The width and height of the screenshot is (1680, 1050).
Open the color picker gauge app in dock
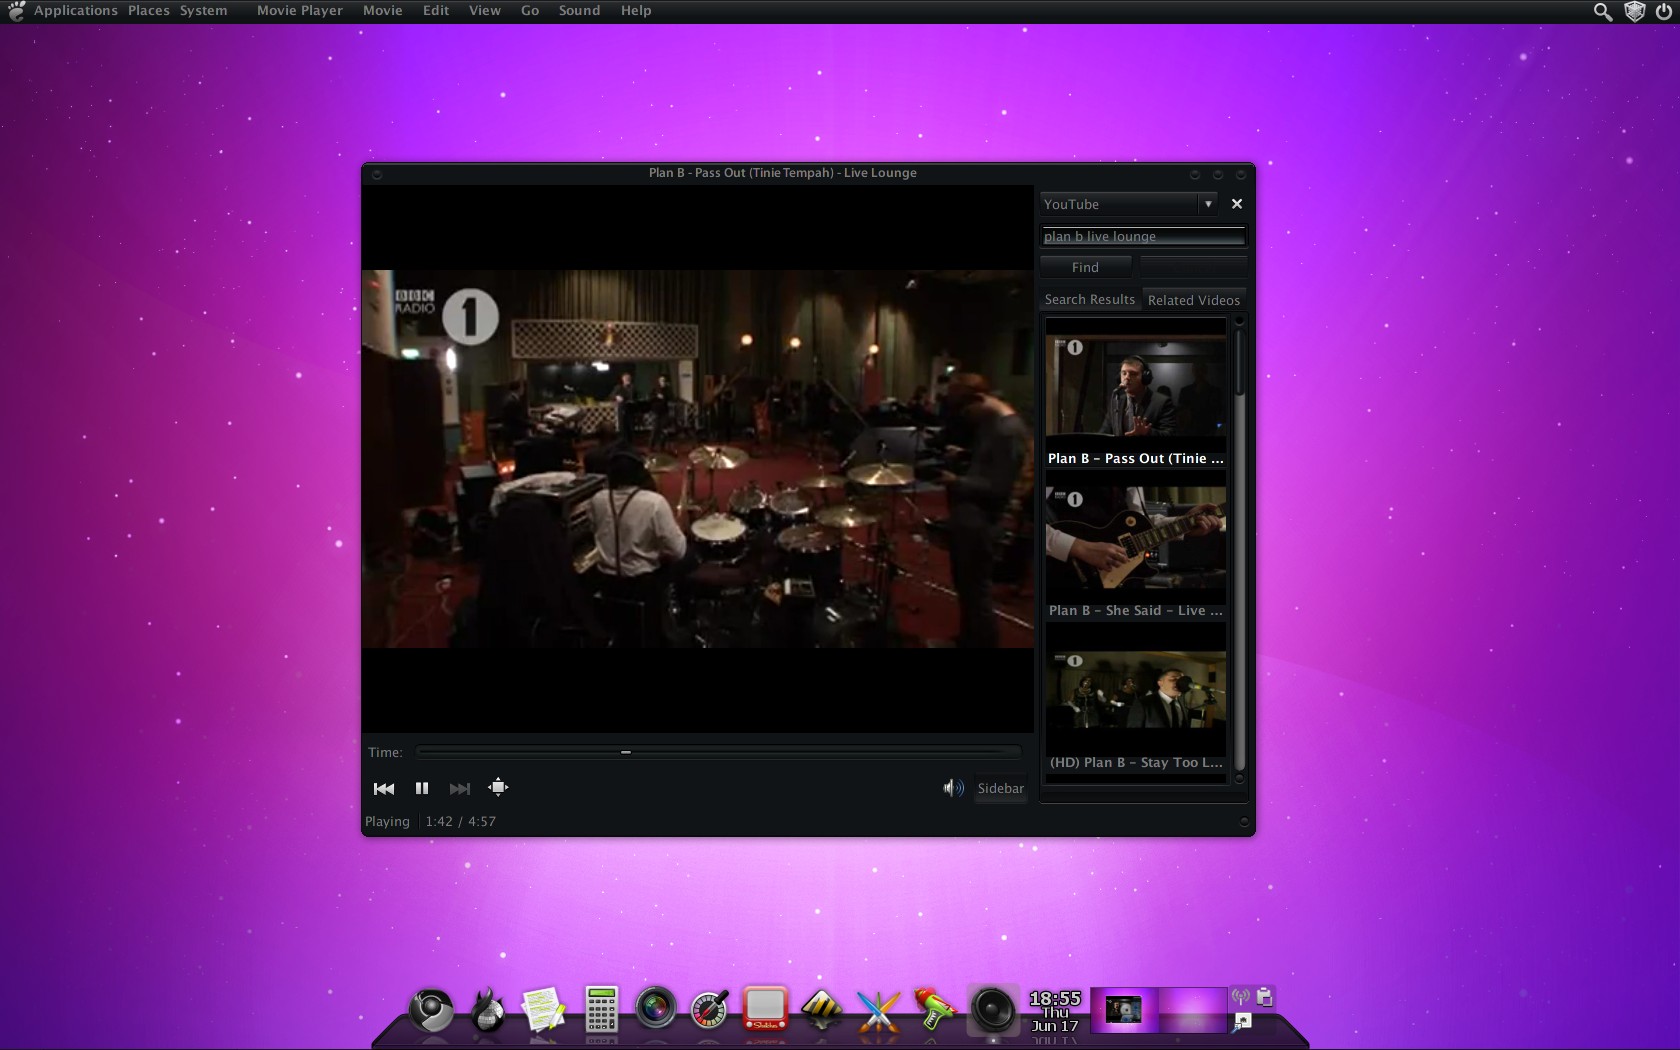(x=710, y=1010)
